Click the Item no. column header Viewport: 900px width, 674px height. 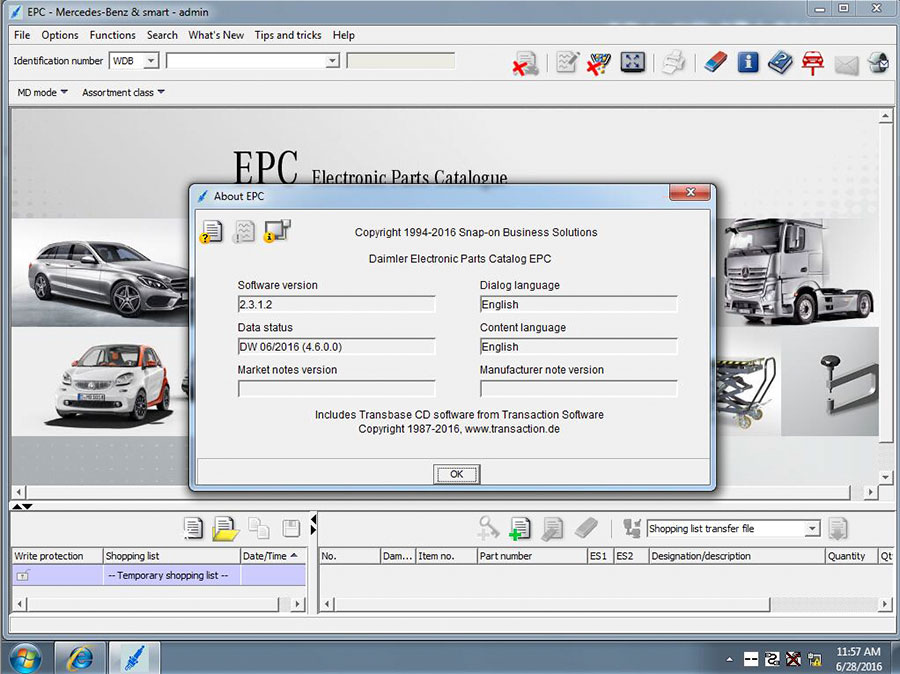click(x=446, y=556)
